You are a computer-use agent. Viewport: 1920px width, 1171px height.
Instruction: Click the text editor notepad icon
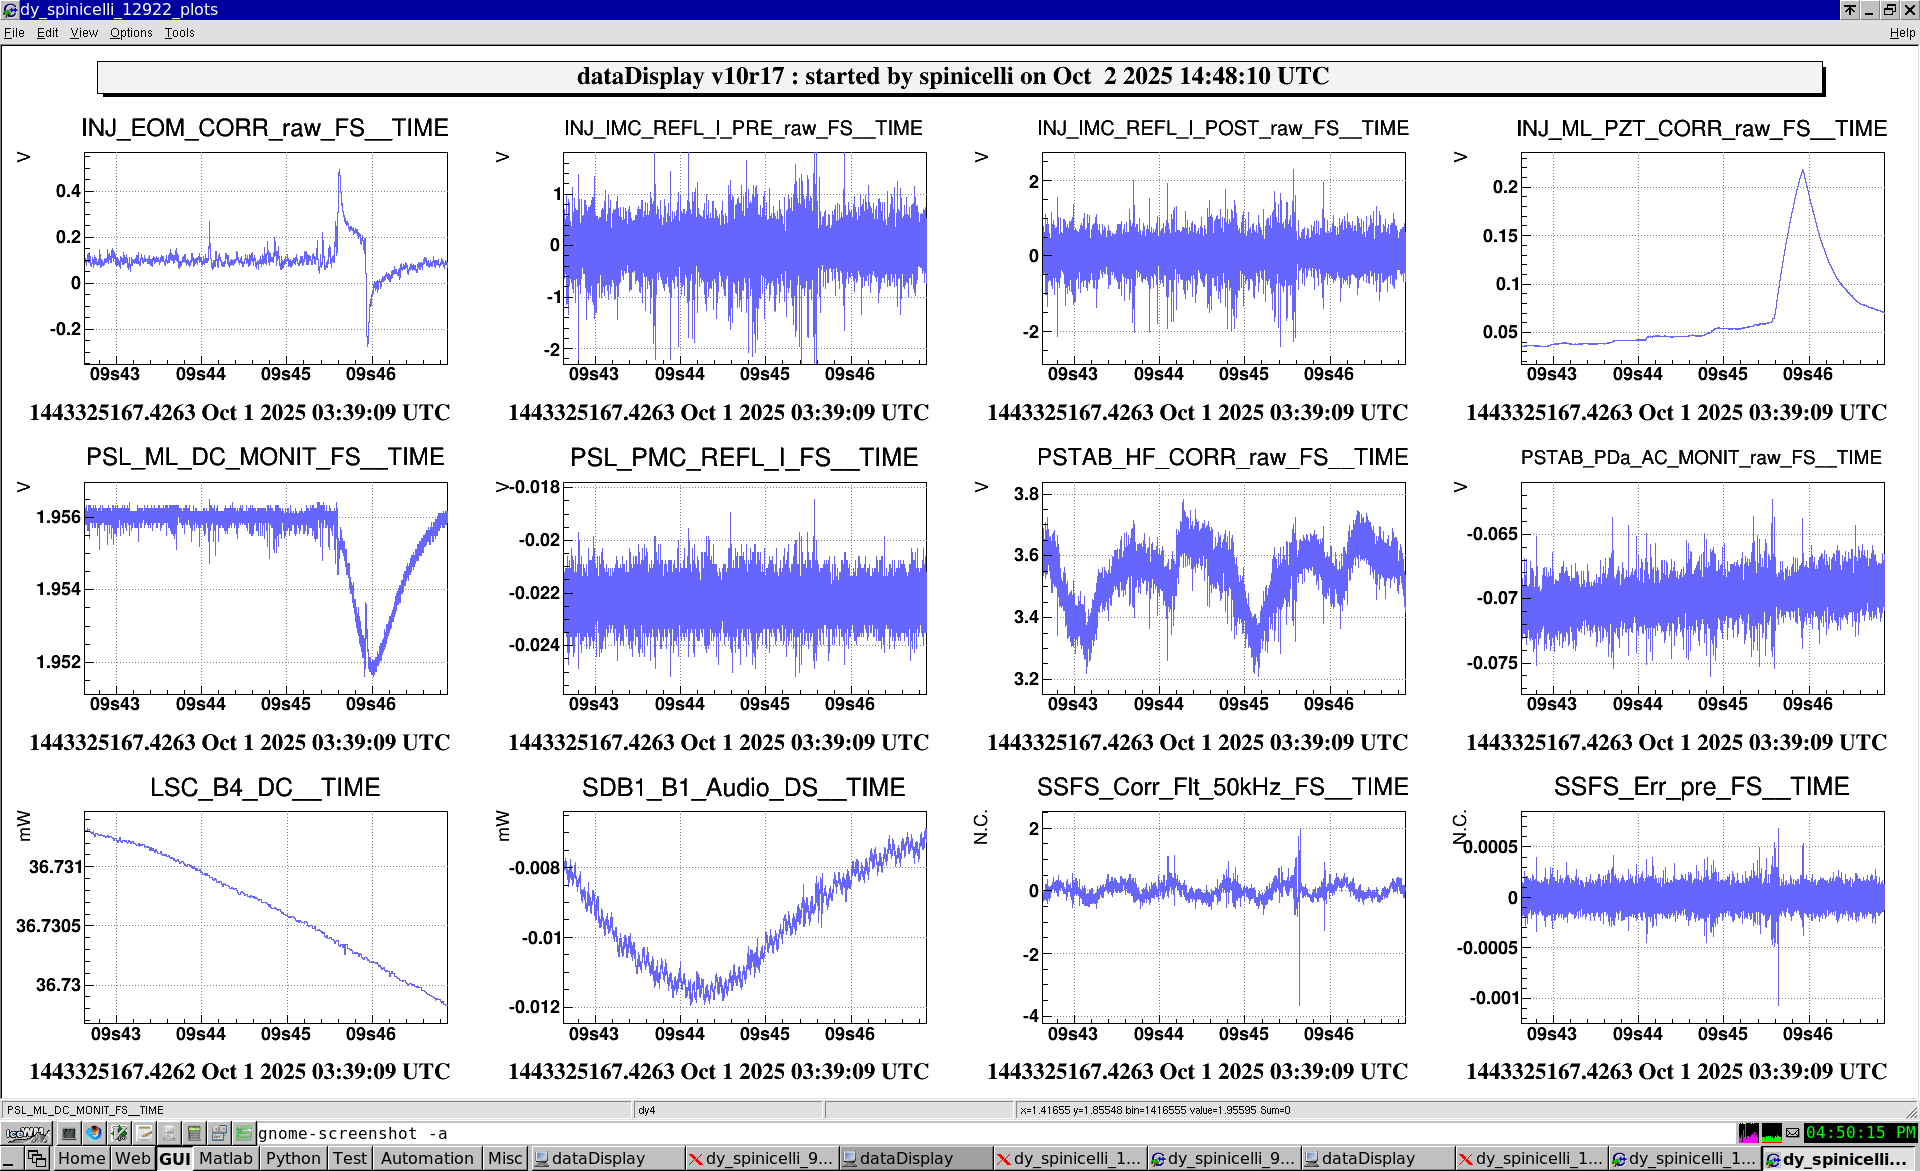[145, 1133]
